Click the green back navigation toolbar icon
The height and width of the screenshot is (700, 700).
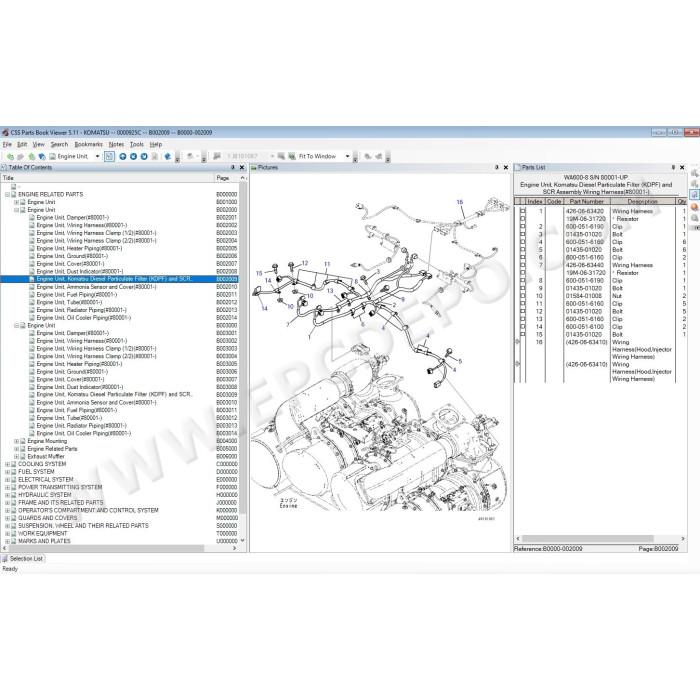[10, 157]
